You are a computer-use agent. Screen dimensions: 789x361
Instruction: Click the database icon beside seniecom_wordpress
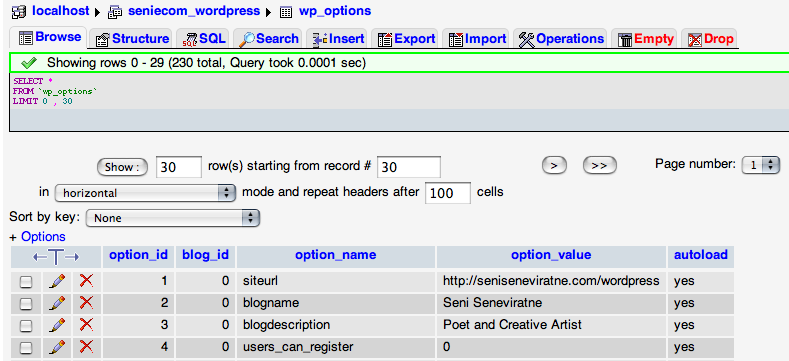[x=115, y=12]
